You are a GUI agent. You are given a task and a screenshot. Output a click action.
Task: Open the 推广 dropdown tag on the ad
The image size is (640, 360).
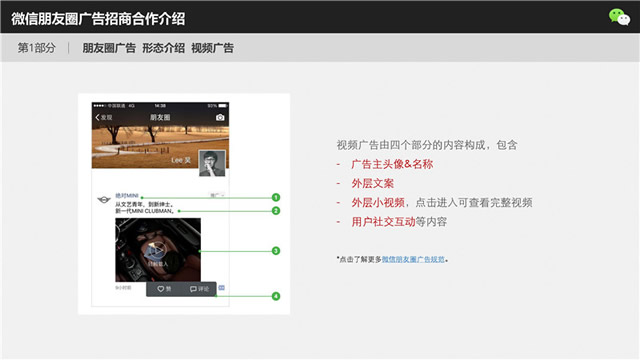pyautogui.click(x=217, y=196)
